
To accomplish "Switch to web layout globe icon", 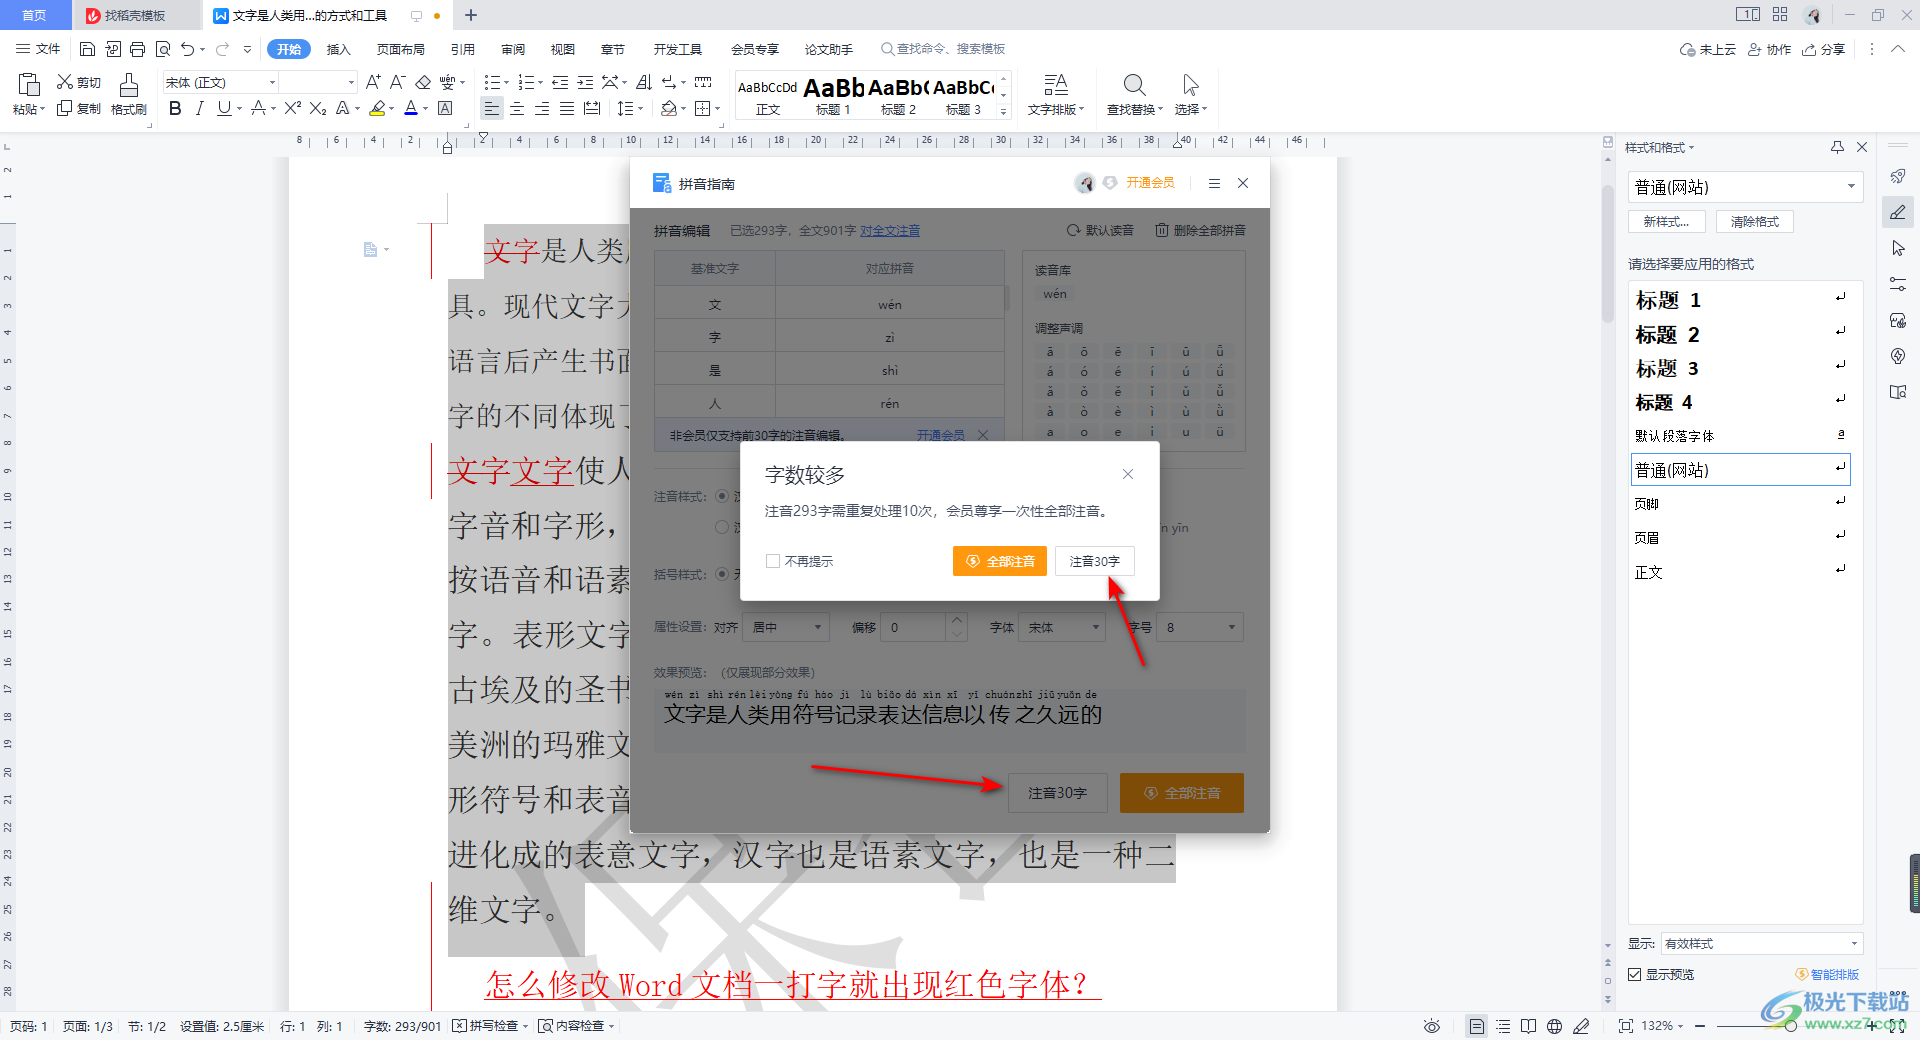I will (1554, 1026).
